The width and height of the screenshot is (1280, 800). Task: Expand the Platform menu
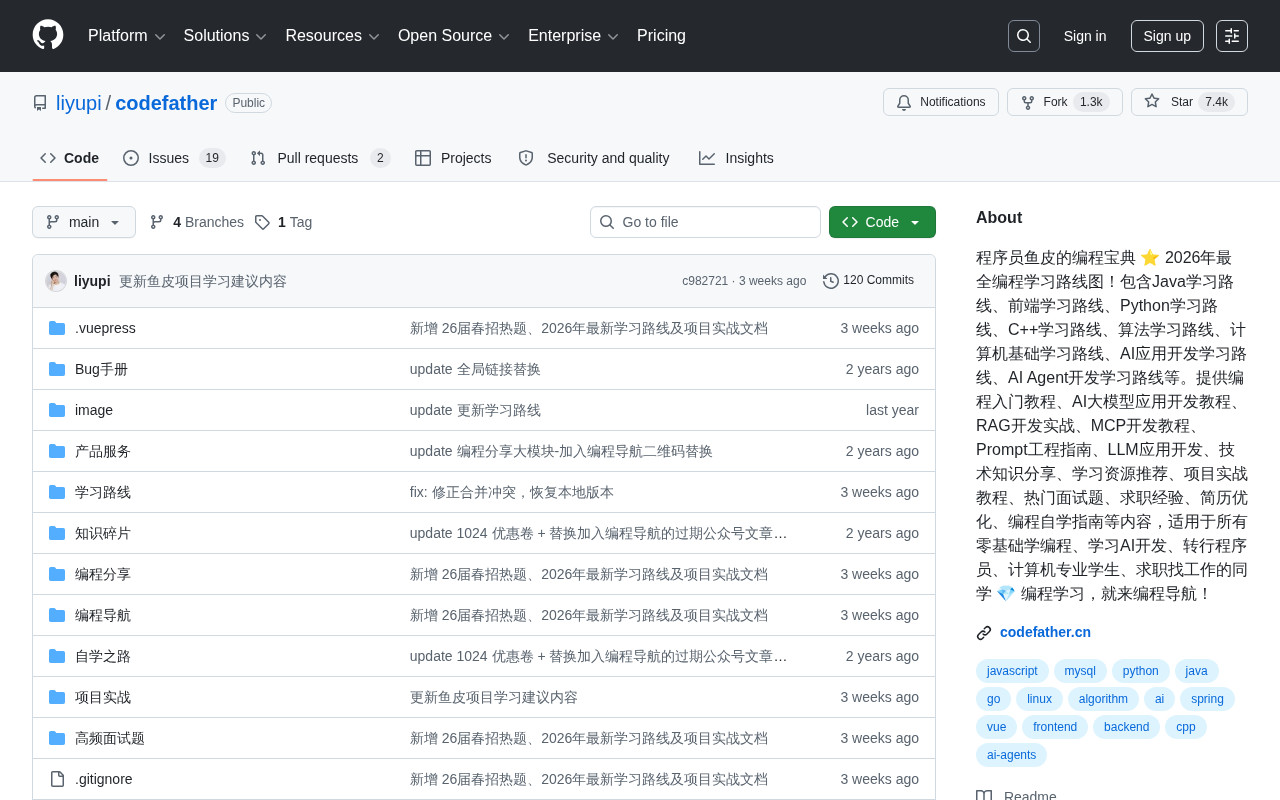pyautogui.click(x=127, y=36)
